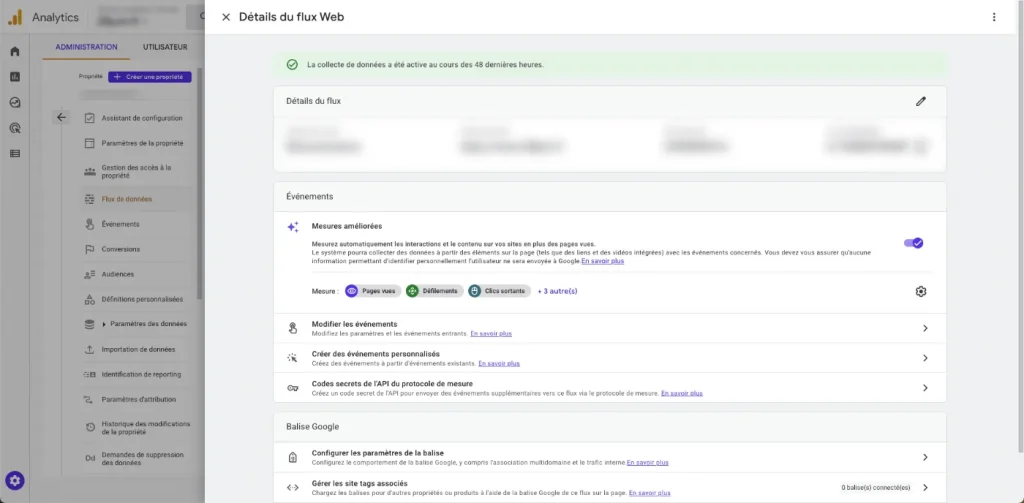Screen dimensions: 1024x503
Task: Close the Détails du flux Web panel
Action: pos(226,17)
